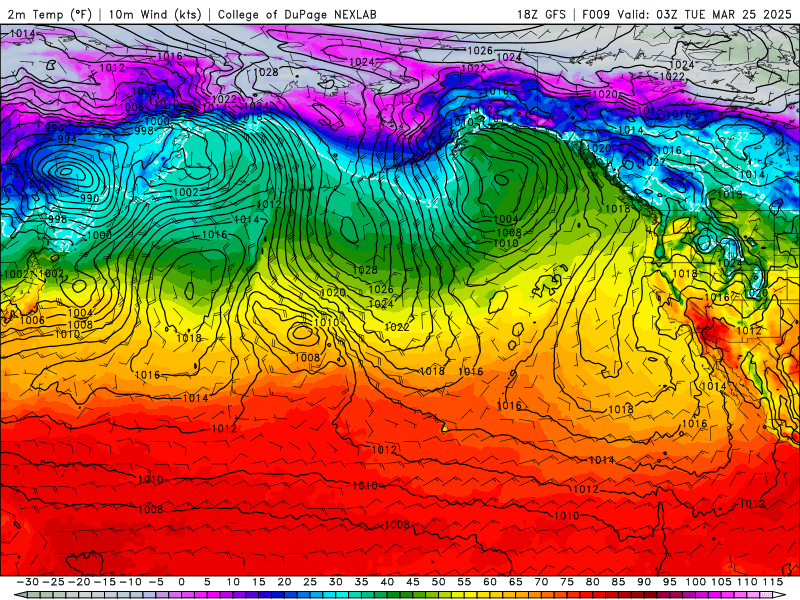This screenshot has width=800, height=600.
Task: Click the '80' temperature scale label
Action: (592, 582)
